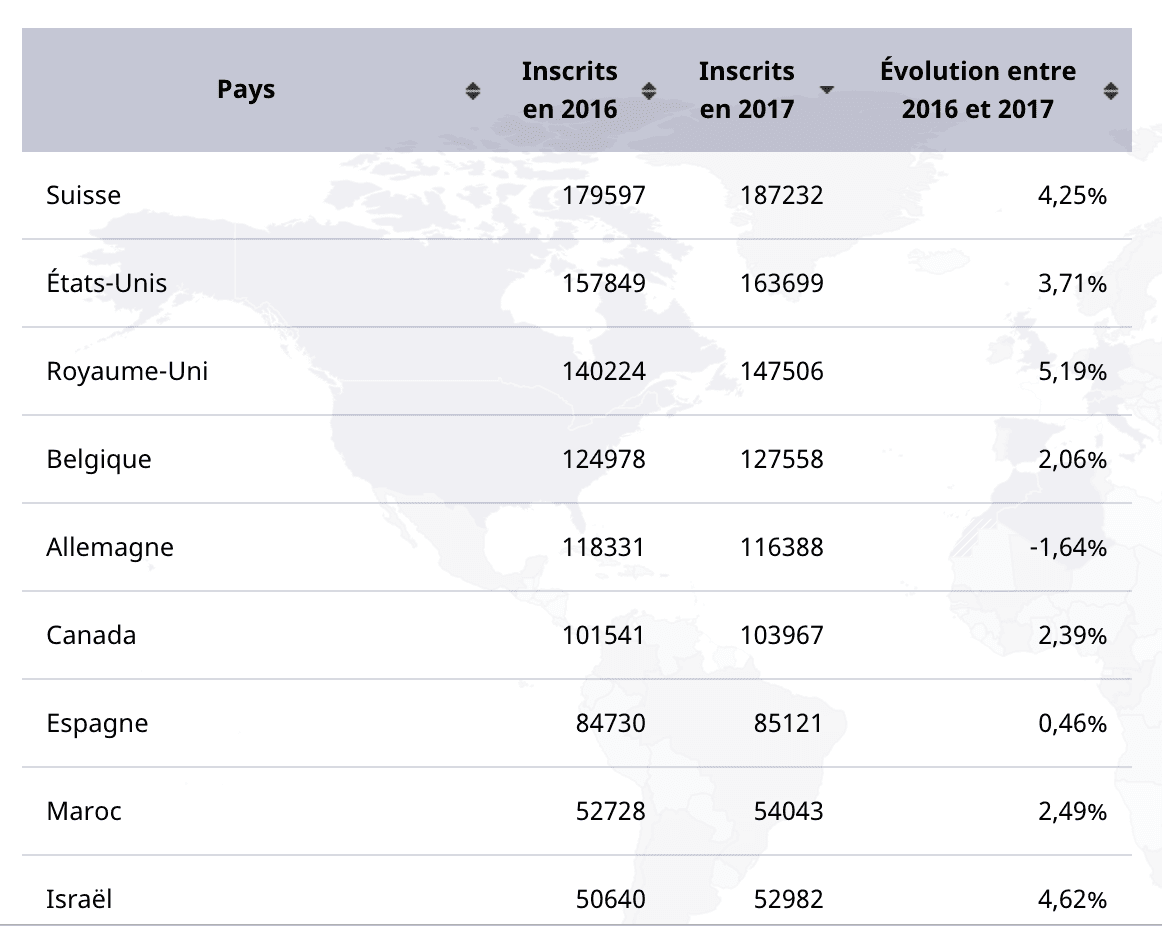Pick the Belgique country cell
This screenshot has width=1162, height=926.
tap(99, 459)
